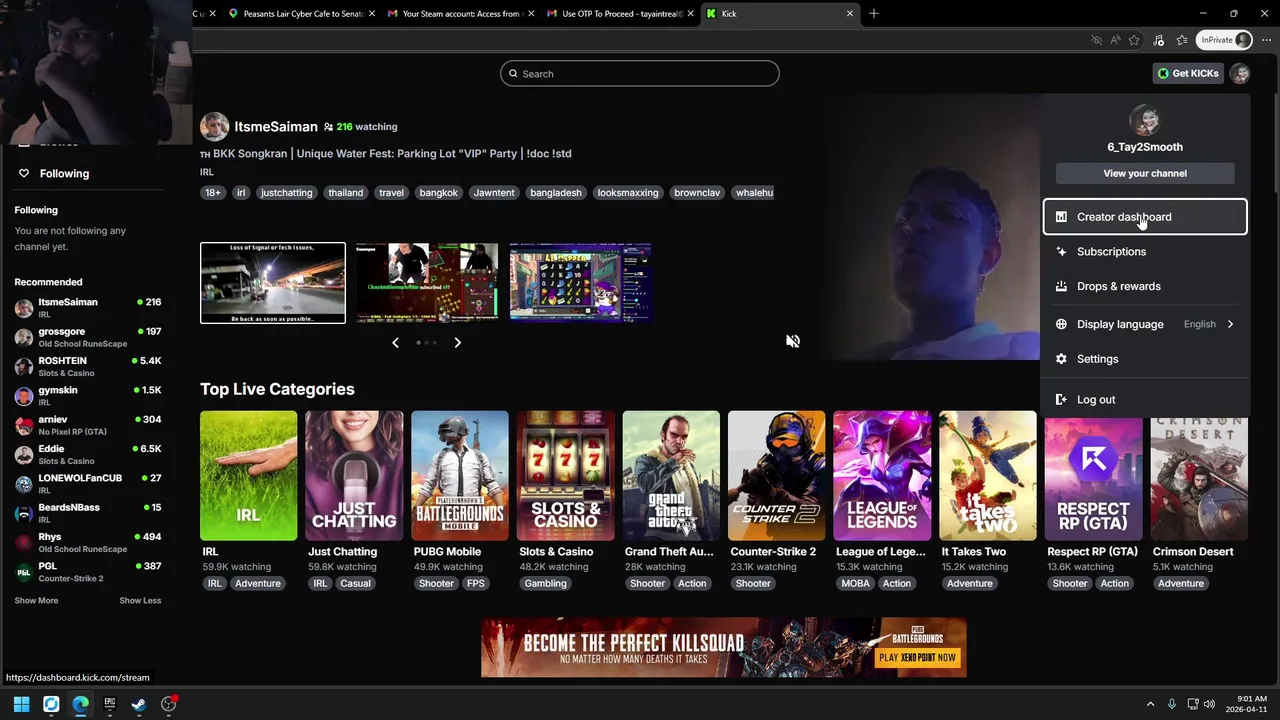1280x720 pixels.
Task: Select the middle carousel stream thumbnail
Action: point(427,283)
